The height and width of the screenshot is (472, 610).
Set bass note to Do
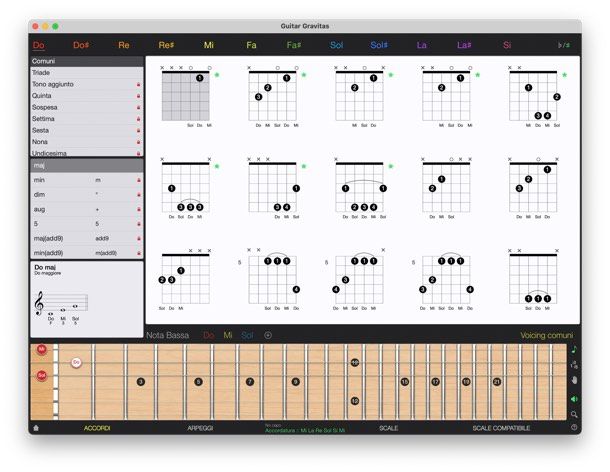[209, 335]
